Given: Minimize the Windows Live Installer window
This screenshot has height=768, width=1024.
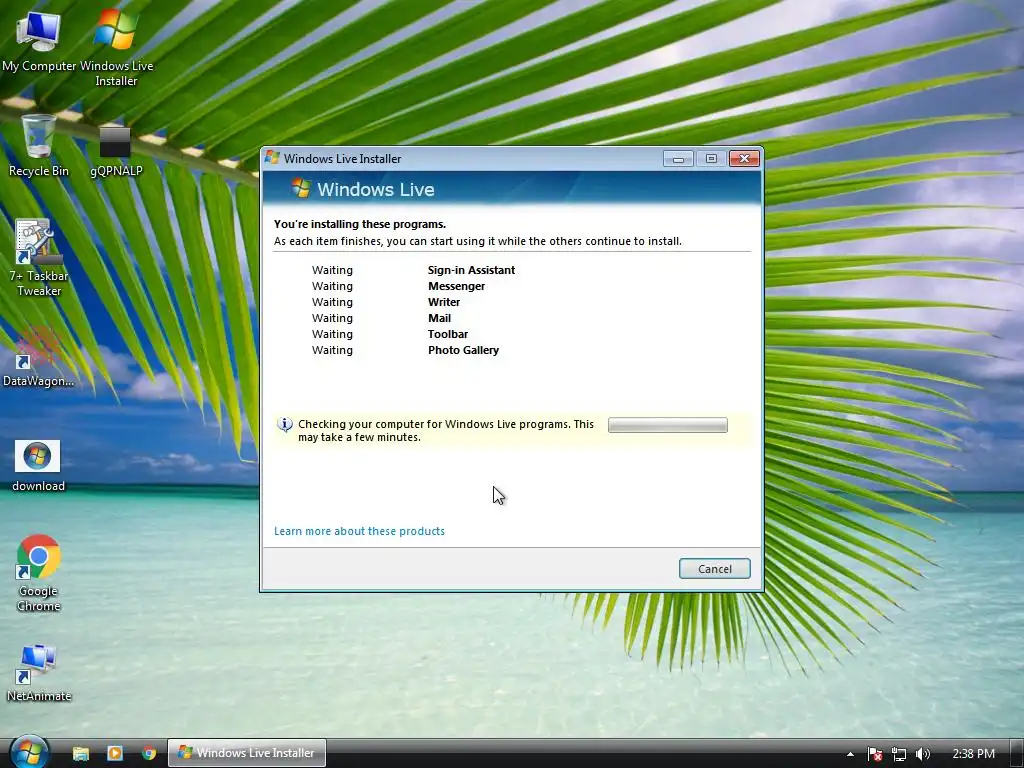Looking at the screenshot, I should [678, 159].
